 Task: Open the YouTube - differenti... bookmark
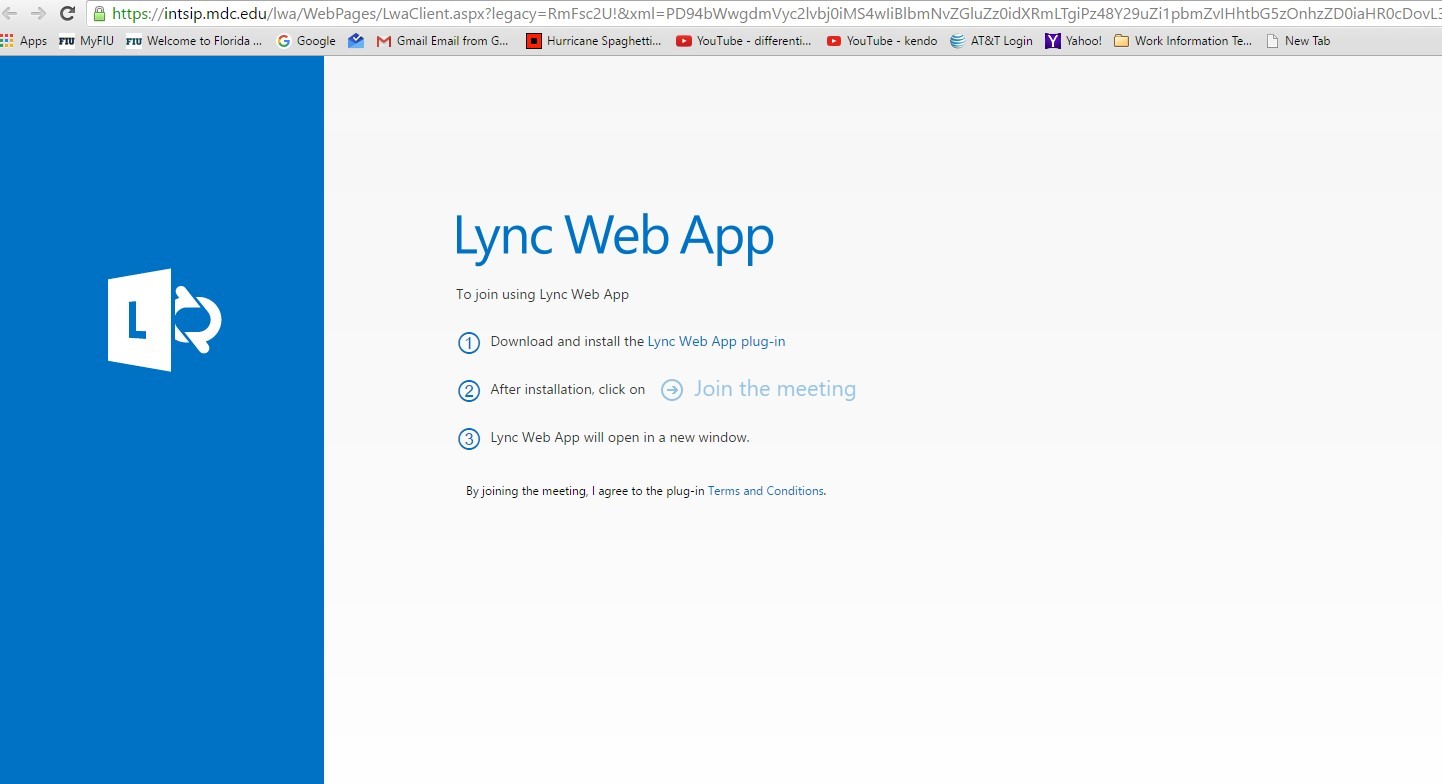[x=744, y=41]
